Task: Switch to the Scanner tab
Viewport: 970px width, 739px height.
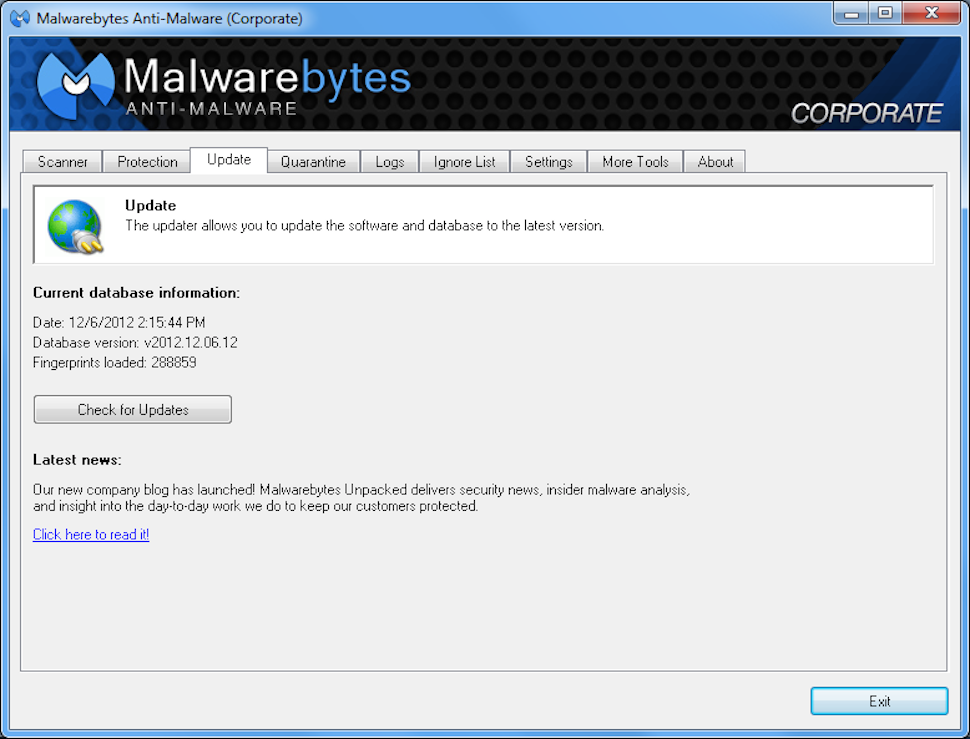Action: point(61,161)
